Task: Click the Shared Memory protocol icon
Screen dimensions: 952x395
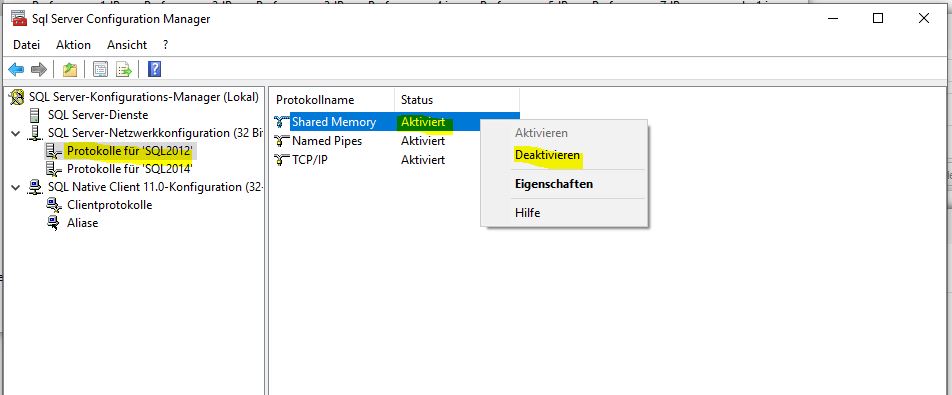Action: click(x=282, y=122)
